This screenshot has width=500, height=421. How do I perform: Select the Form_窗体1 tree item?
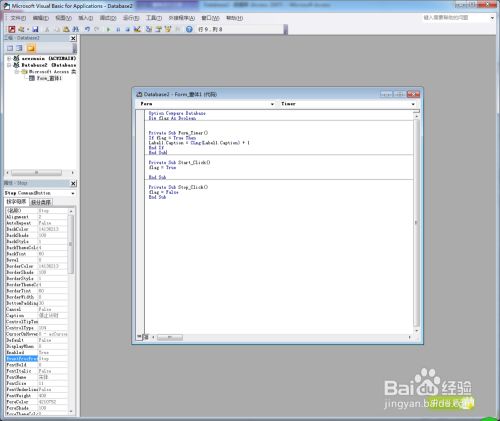tap(46, 78)
